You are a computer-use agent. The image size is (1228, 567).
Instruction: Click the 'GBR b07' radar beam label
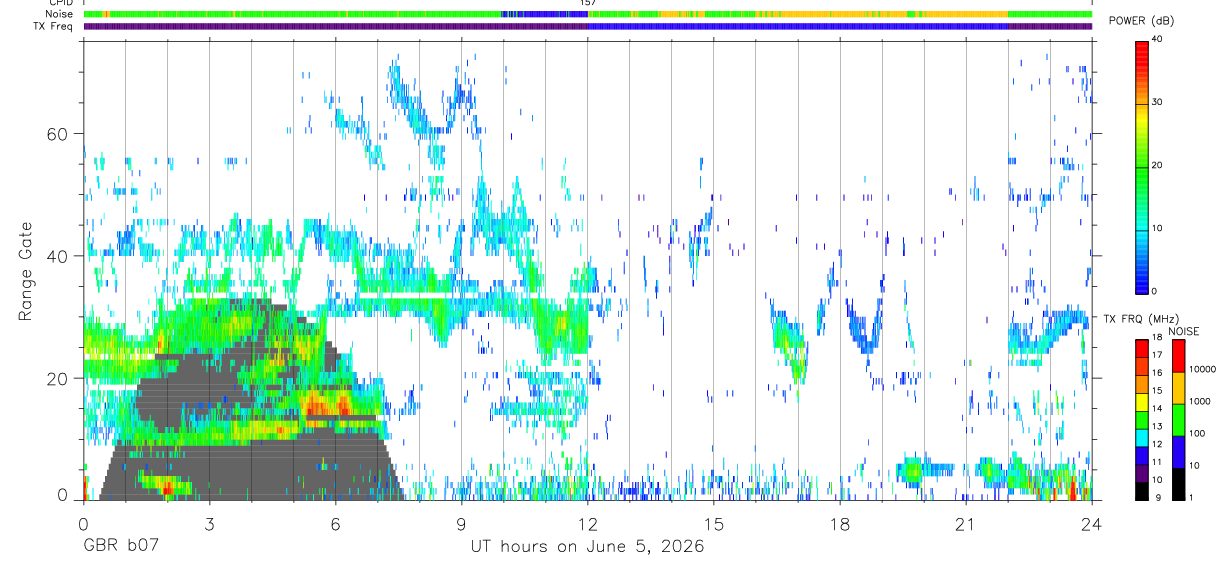pyautogui.click(x=120, y=547)
